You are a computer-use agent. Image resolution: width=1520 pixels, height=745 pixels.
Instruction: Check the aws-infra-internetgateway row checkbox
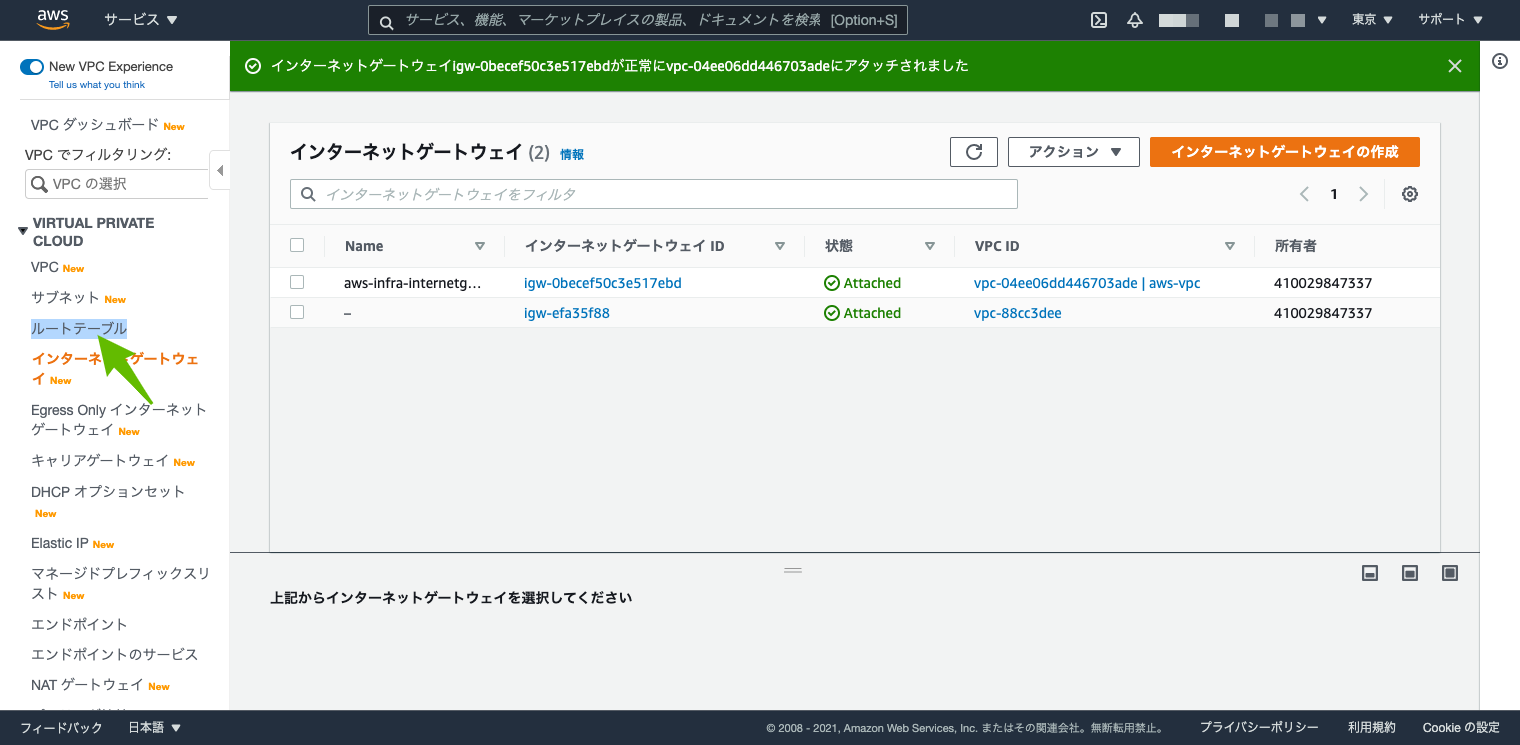pyautogui.click(x=297, y=282)
